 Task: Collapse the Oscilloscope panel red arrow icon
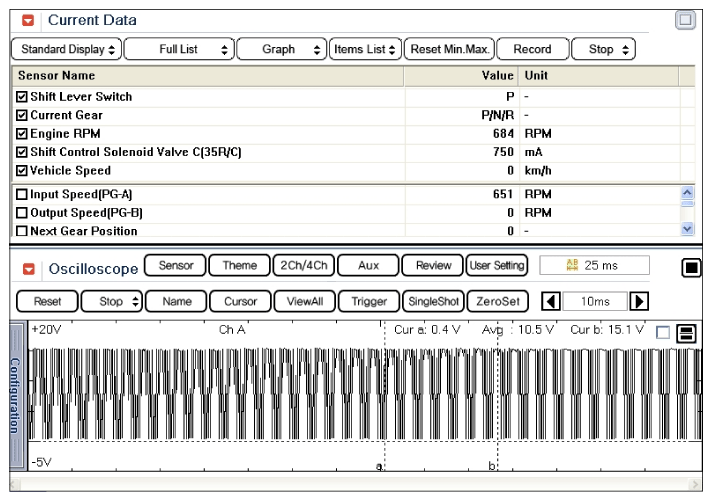click(x=29, y=269)
